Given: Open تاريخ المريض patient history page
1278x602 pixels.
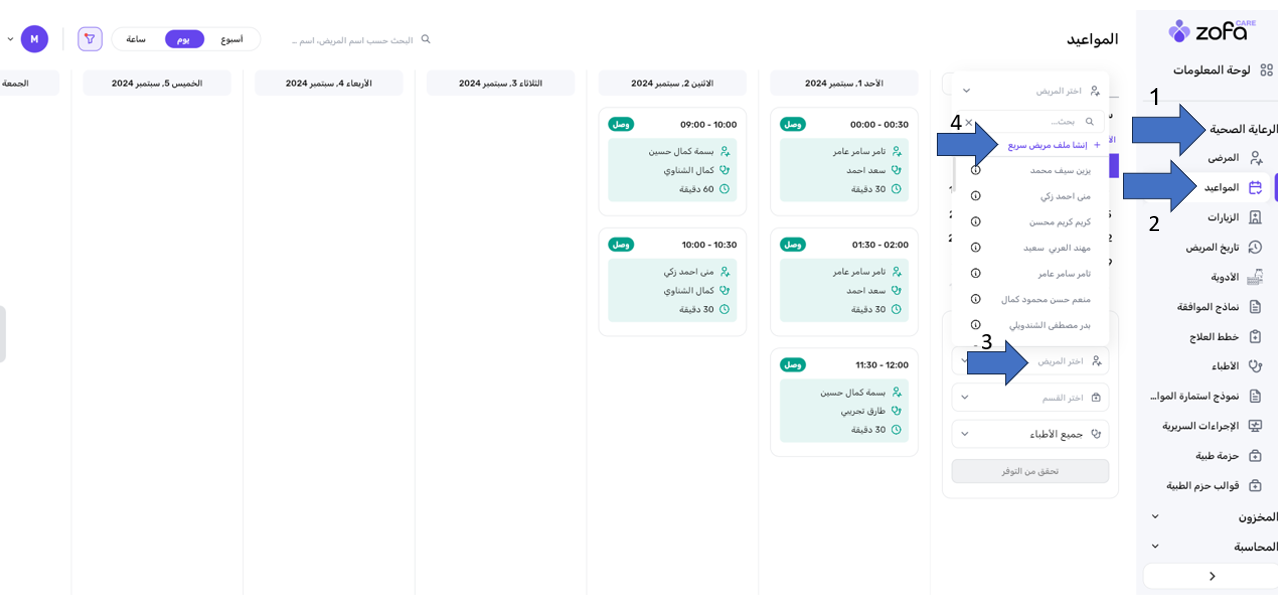Looking at the screenshot, I should tap(1213, 247).
